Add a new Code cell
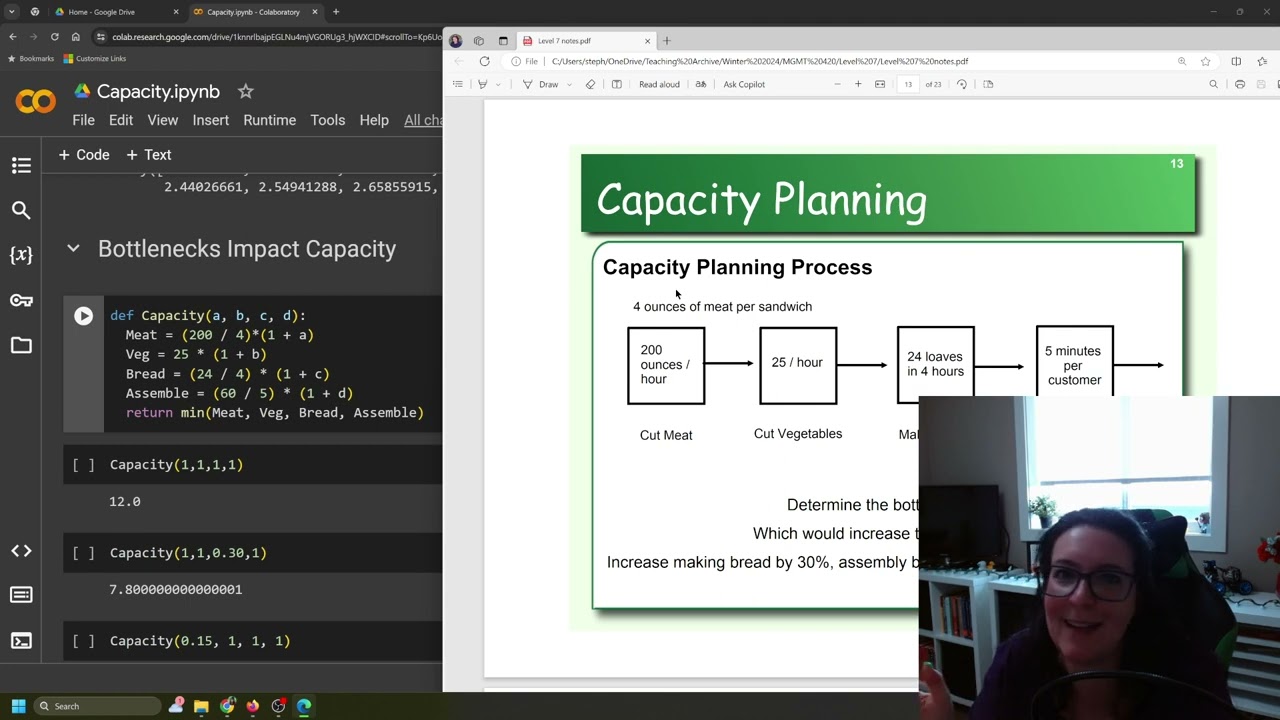Image resolution: width=1280 pixels, height=720 pixels. point(84,155)
